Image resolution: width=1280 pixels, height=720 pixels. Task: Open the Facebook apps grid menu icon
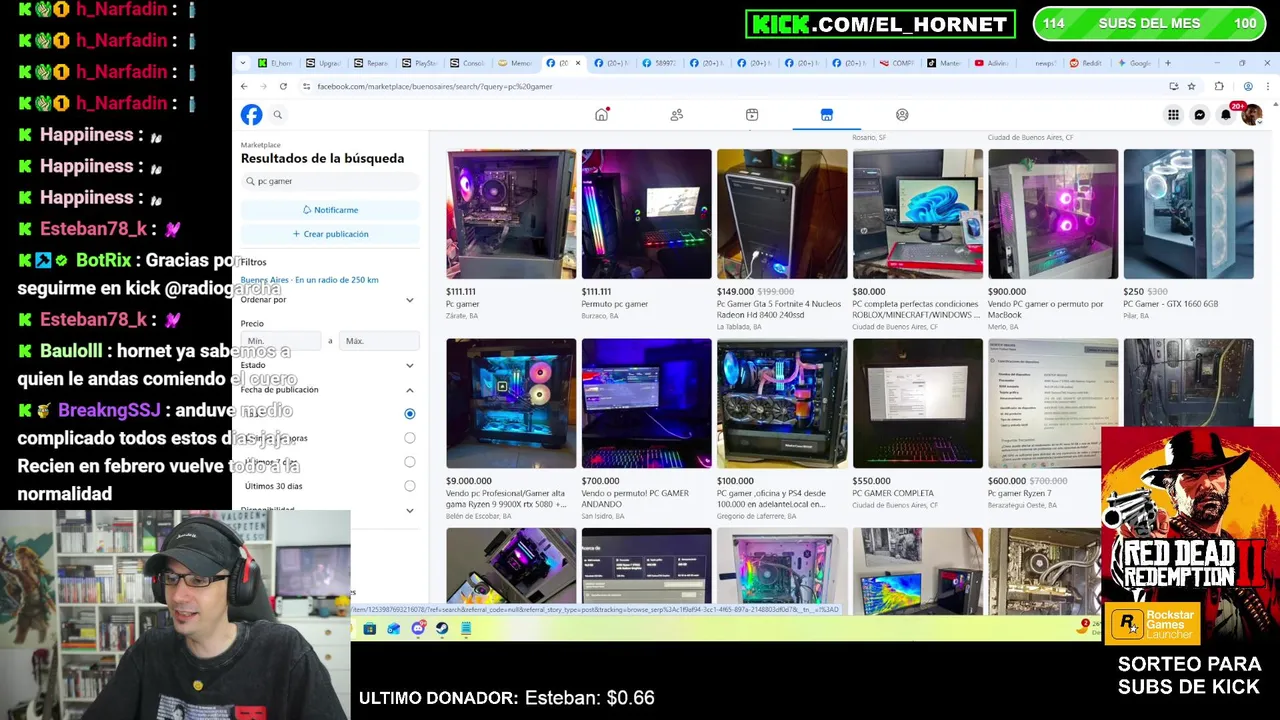tap(1173, 115)
